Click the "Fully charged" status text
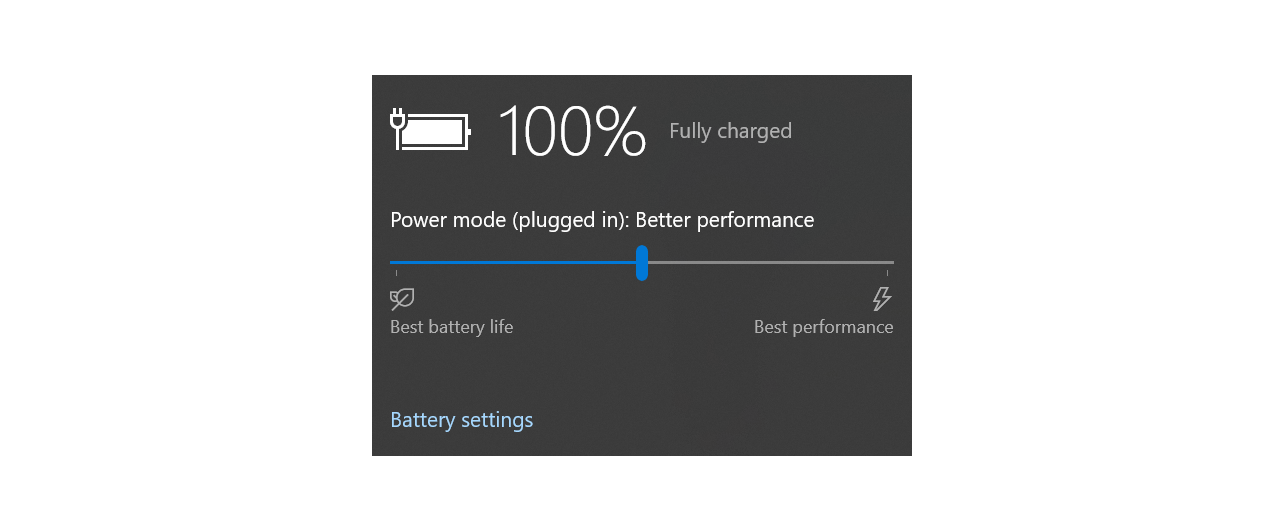Viewport: 1284px width, 530px height. pos(730,131)
